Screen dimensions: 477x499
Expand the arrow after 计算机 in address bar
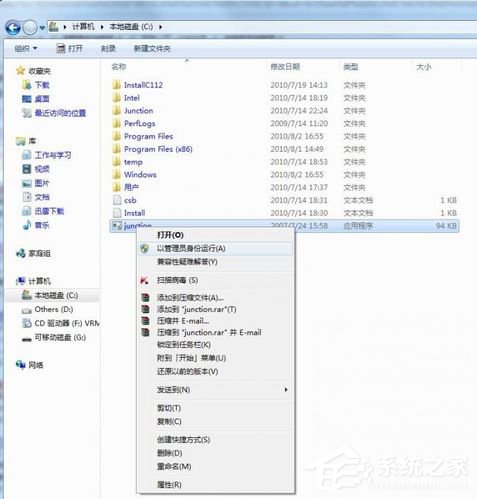(x=102, y=27)
